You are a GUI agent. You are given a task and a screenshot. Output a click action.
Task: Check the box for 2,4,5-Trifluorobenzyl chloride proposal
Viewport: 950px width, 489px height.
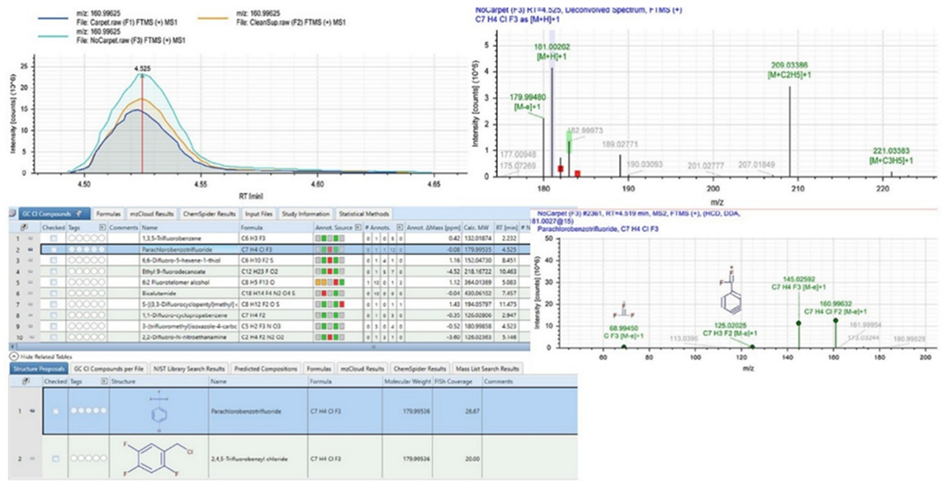point(56,459)
